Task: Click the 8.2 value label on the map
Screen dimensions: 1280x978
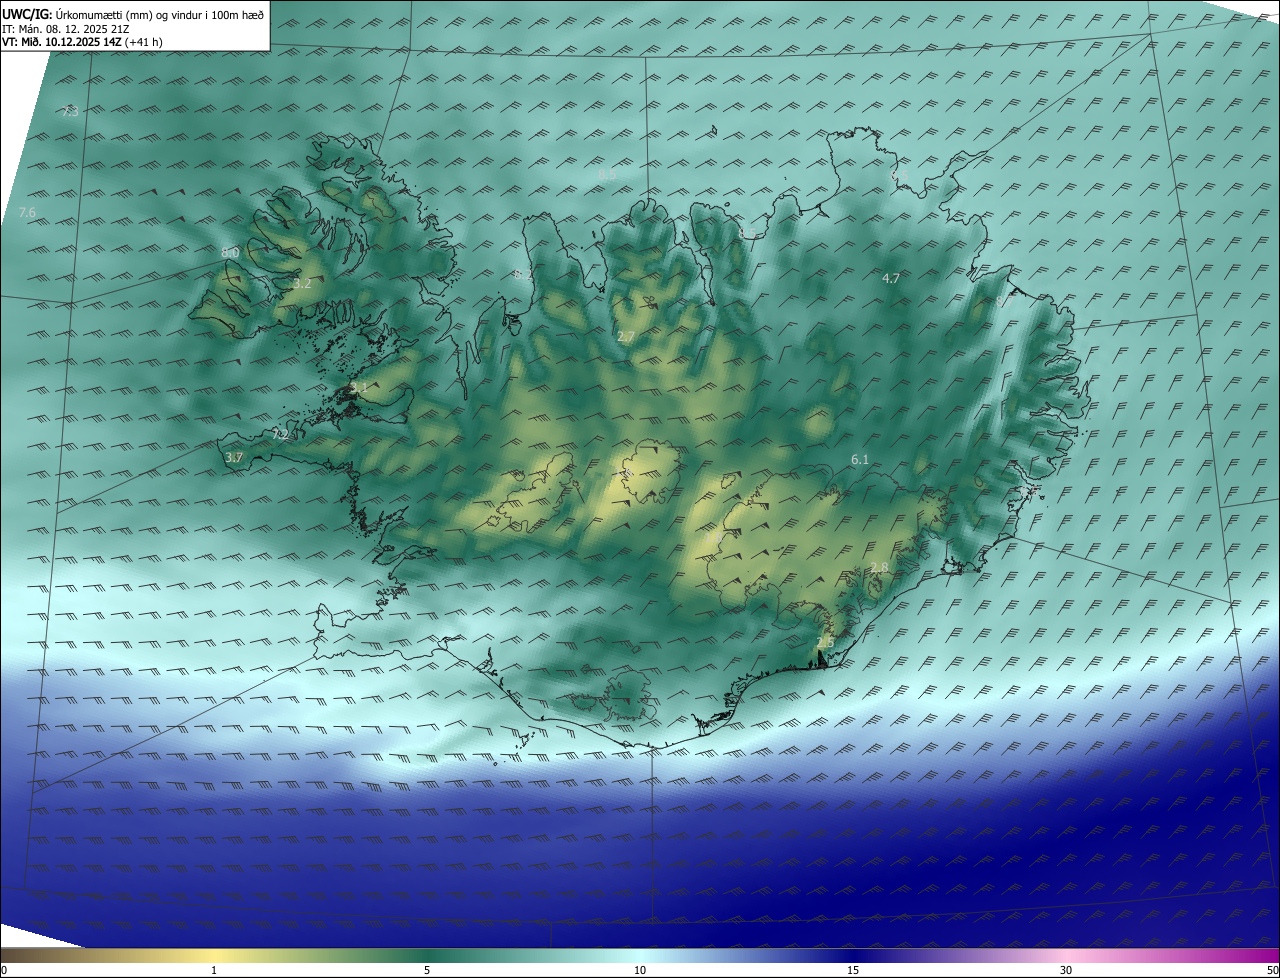Action: (522, 274)
